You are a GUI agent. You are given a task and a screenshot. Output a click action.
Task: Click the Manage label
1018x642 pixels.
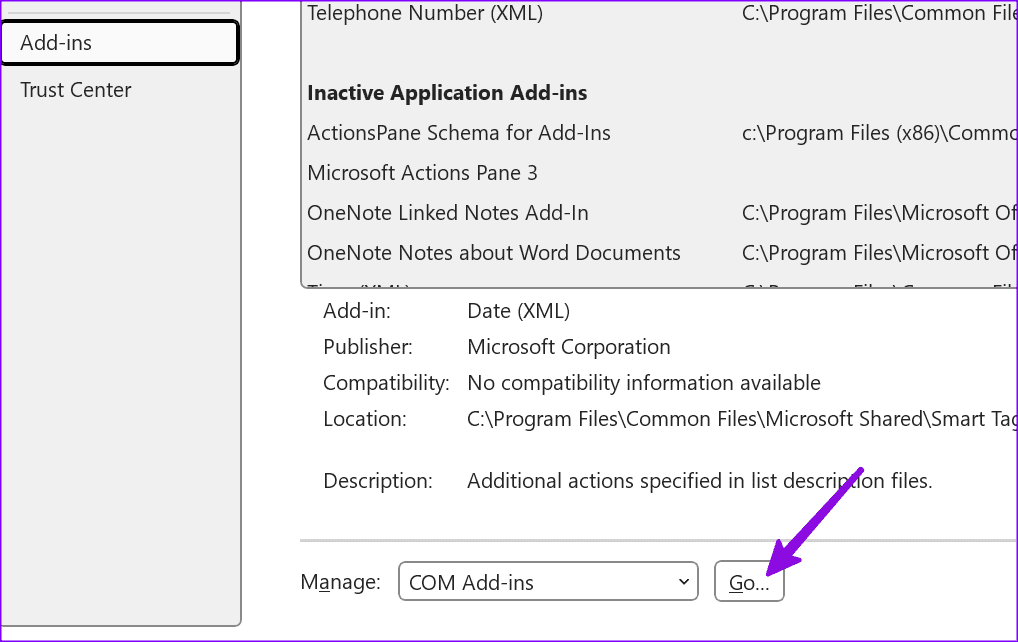pyautogui.click(x=340, y=582)
